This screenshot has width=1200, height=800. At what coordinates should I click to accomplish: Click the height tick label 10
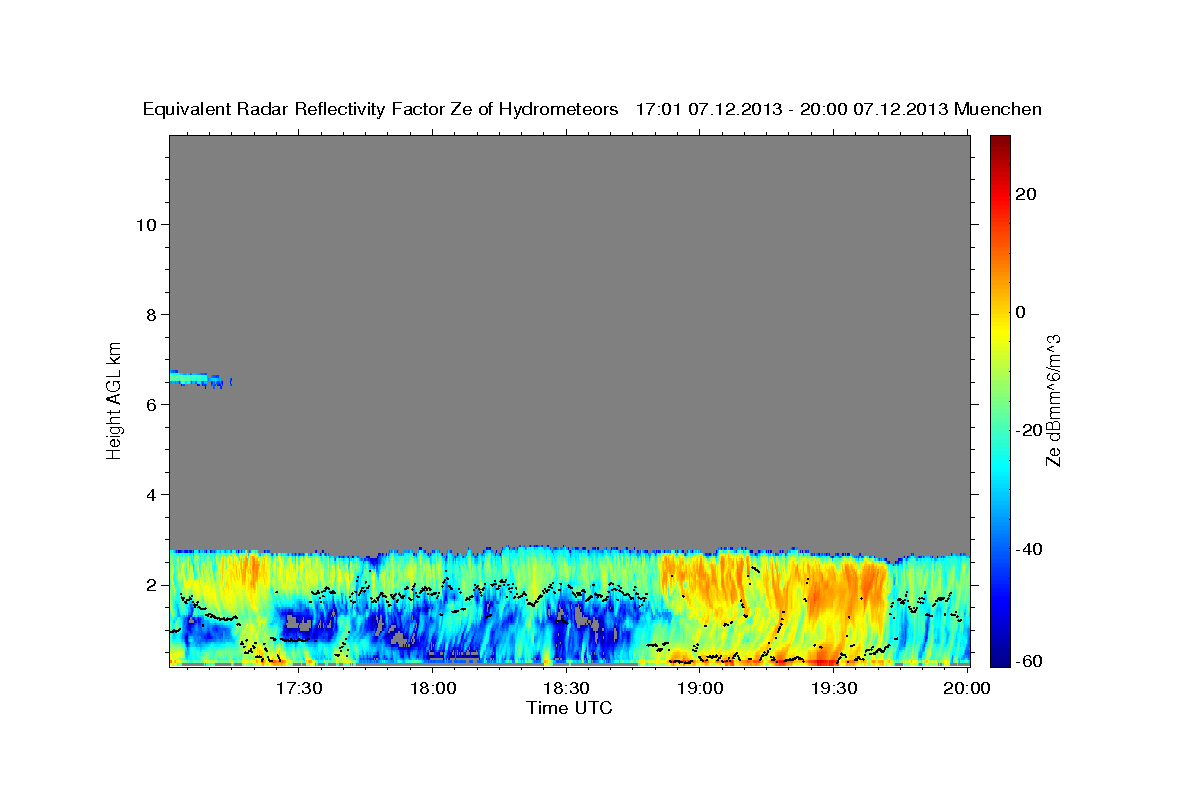tap(145, 224)
